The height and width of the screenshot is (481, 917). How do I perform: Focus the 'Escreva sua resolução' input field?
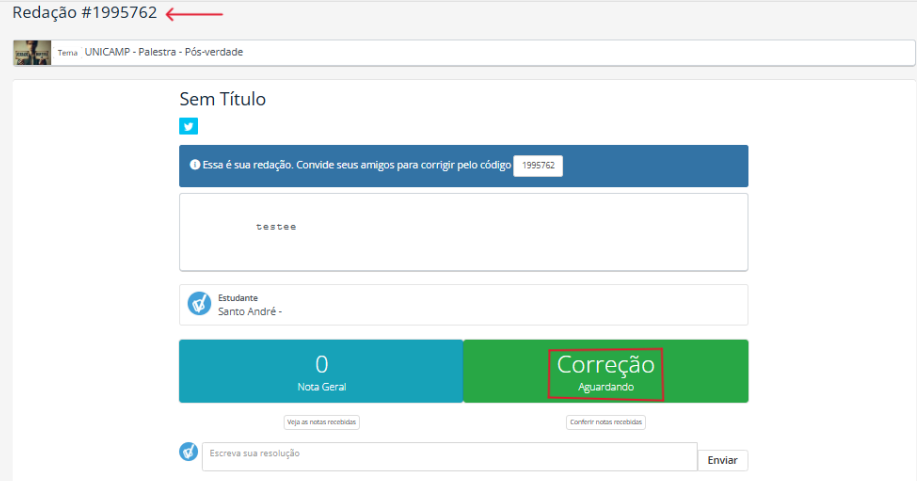coord(450,456)
